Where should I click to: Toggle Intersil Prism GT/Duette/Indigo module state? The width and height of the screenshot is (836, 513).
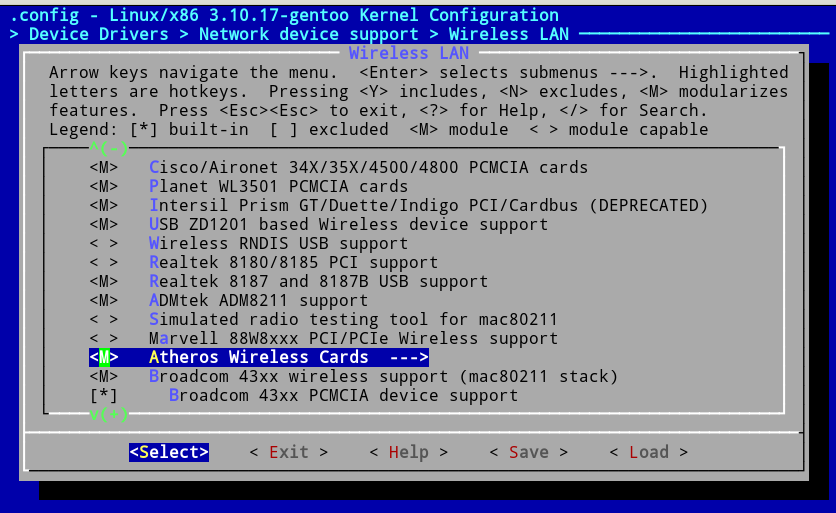coord(103,205)
